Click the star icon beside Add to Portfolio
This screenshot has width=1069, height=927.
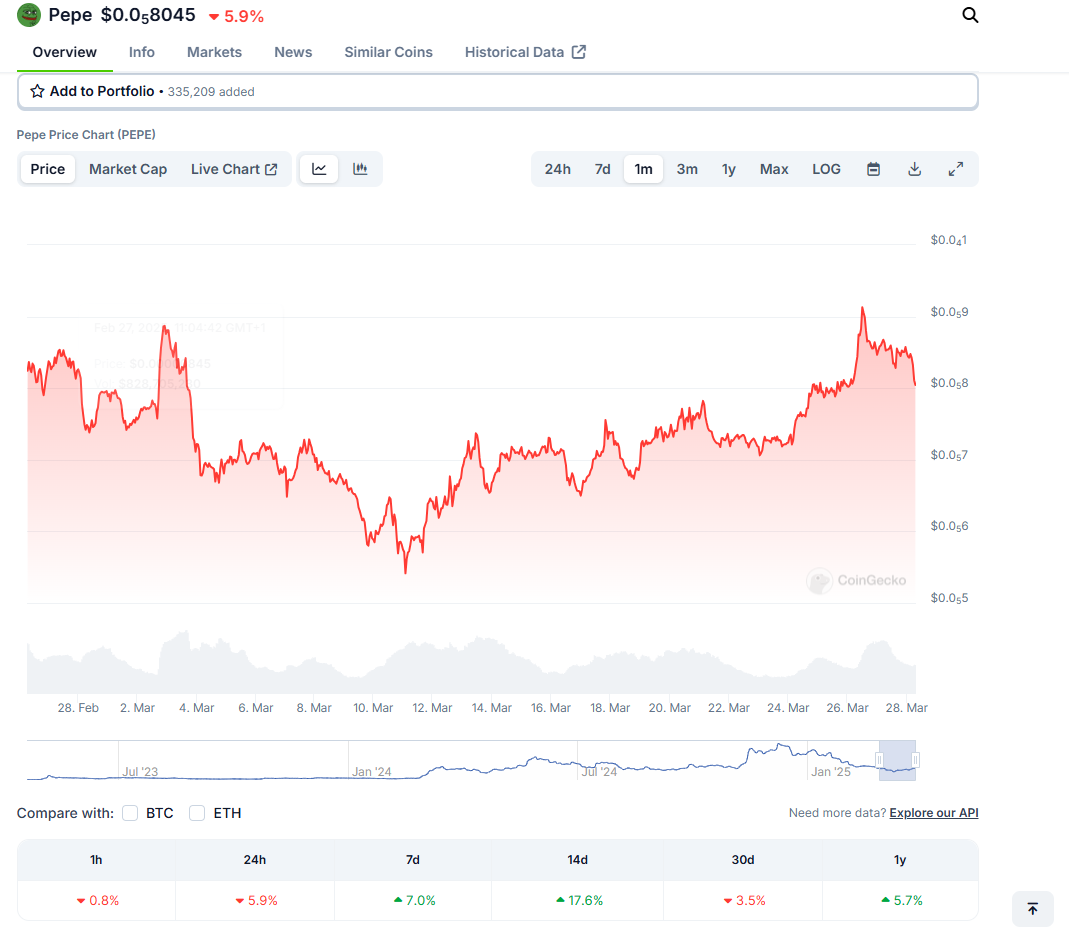37,91
